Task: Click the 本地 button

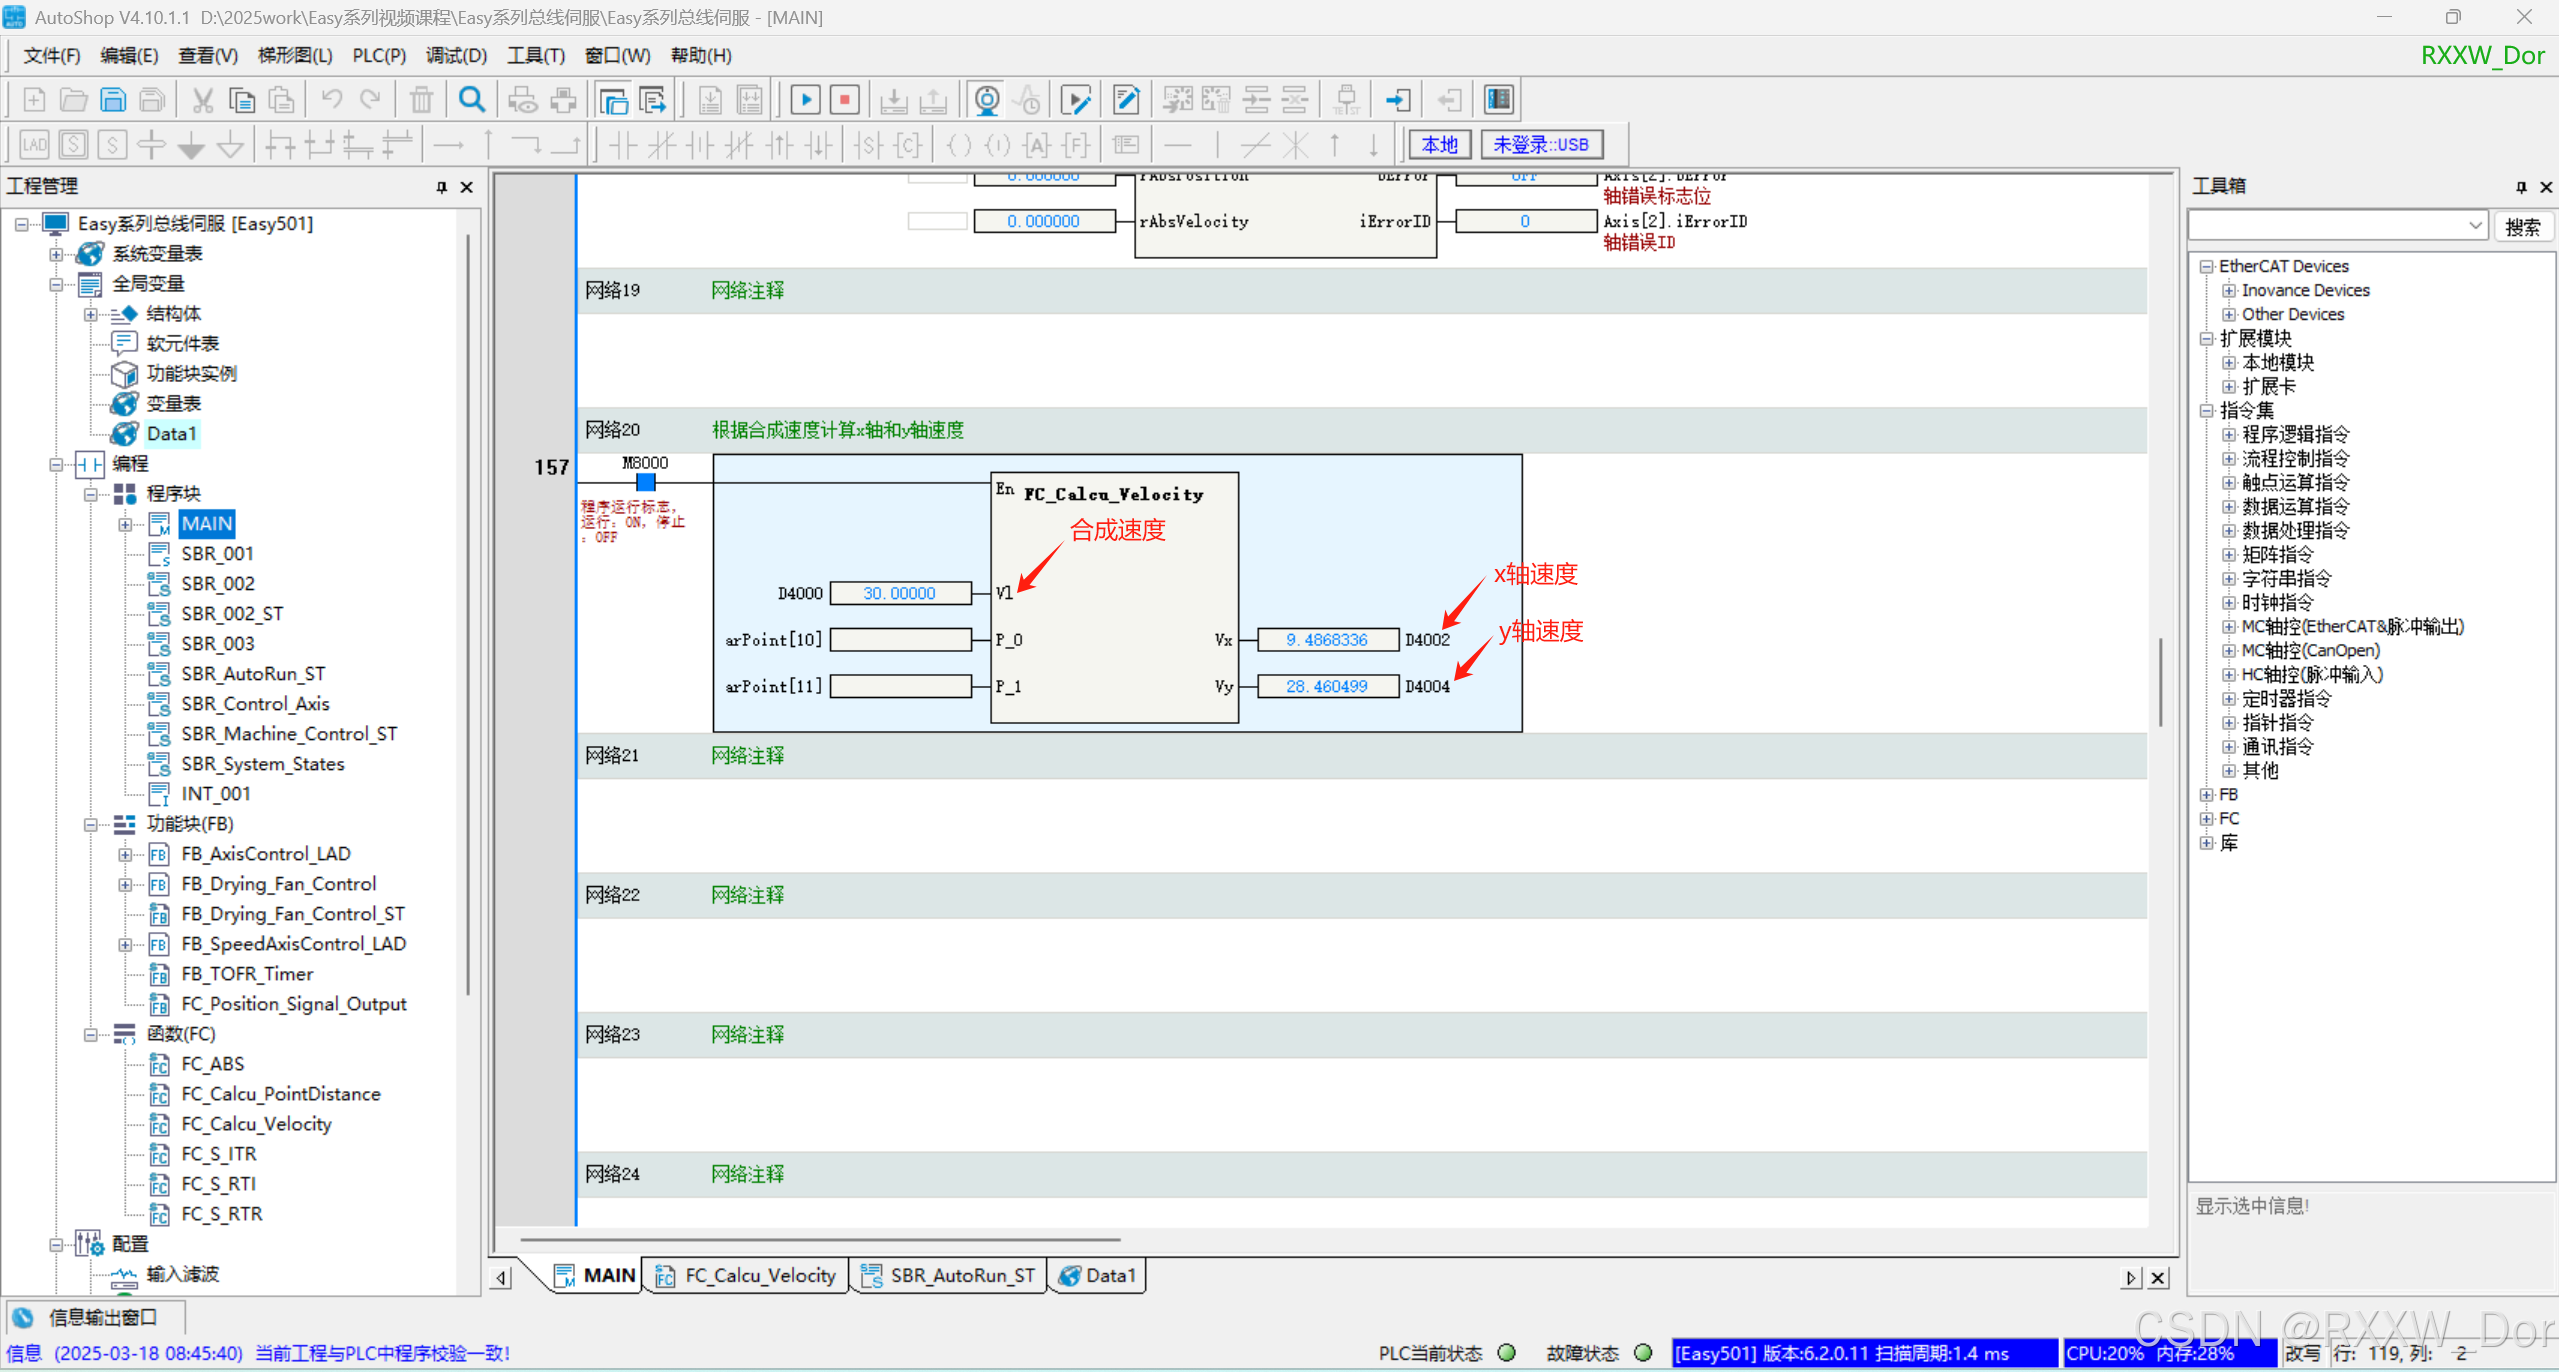Action: [1439, 145]
